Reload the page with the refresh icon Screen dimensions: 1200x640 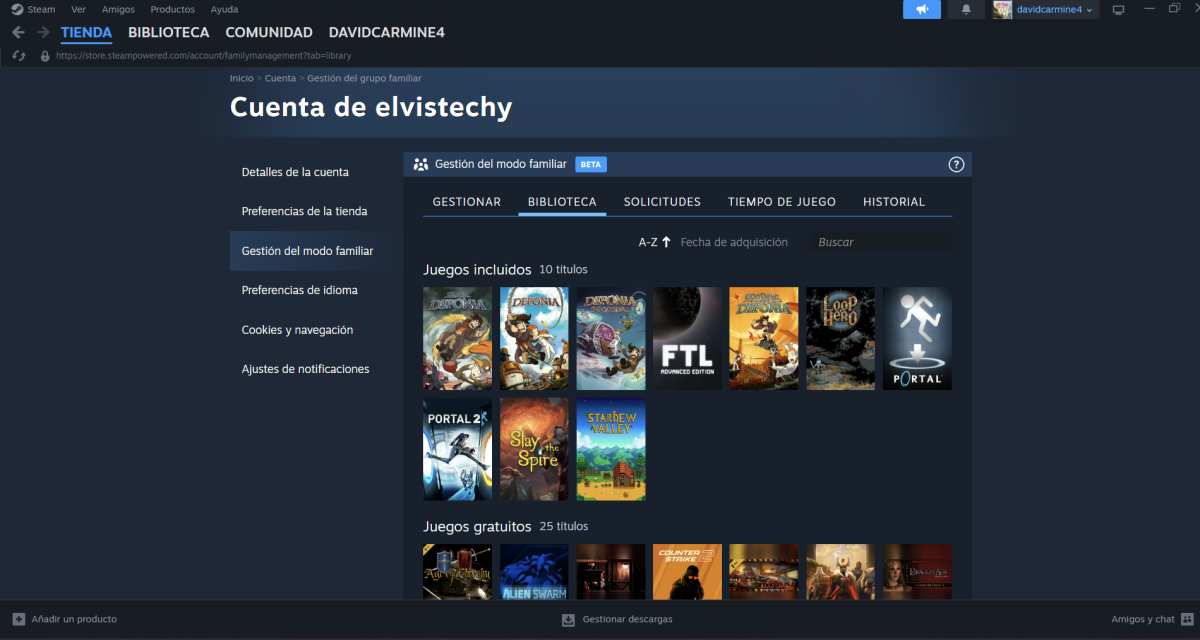tap(18, 55)
